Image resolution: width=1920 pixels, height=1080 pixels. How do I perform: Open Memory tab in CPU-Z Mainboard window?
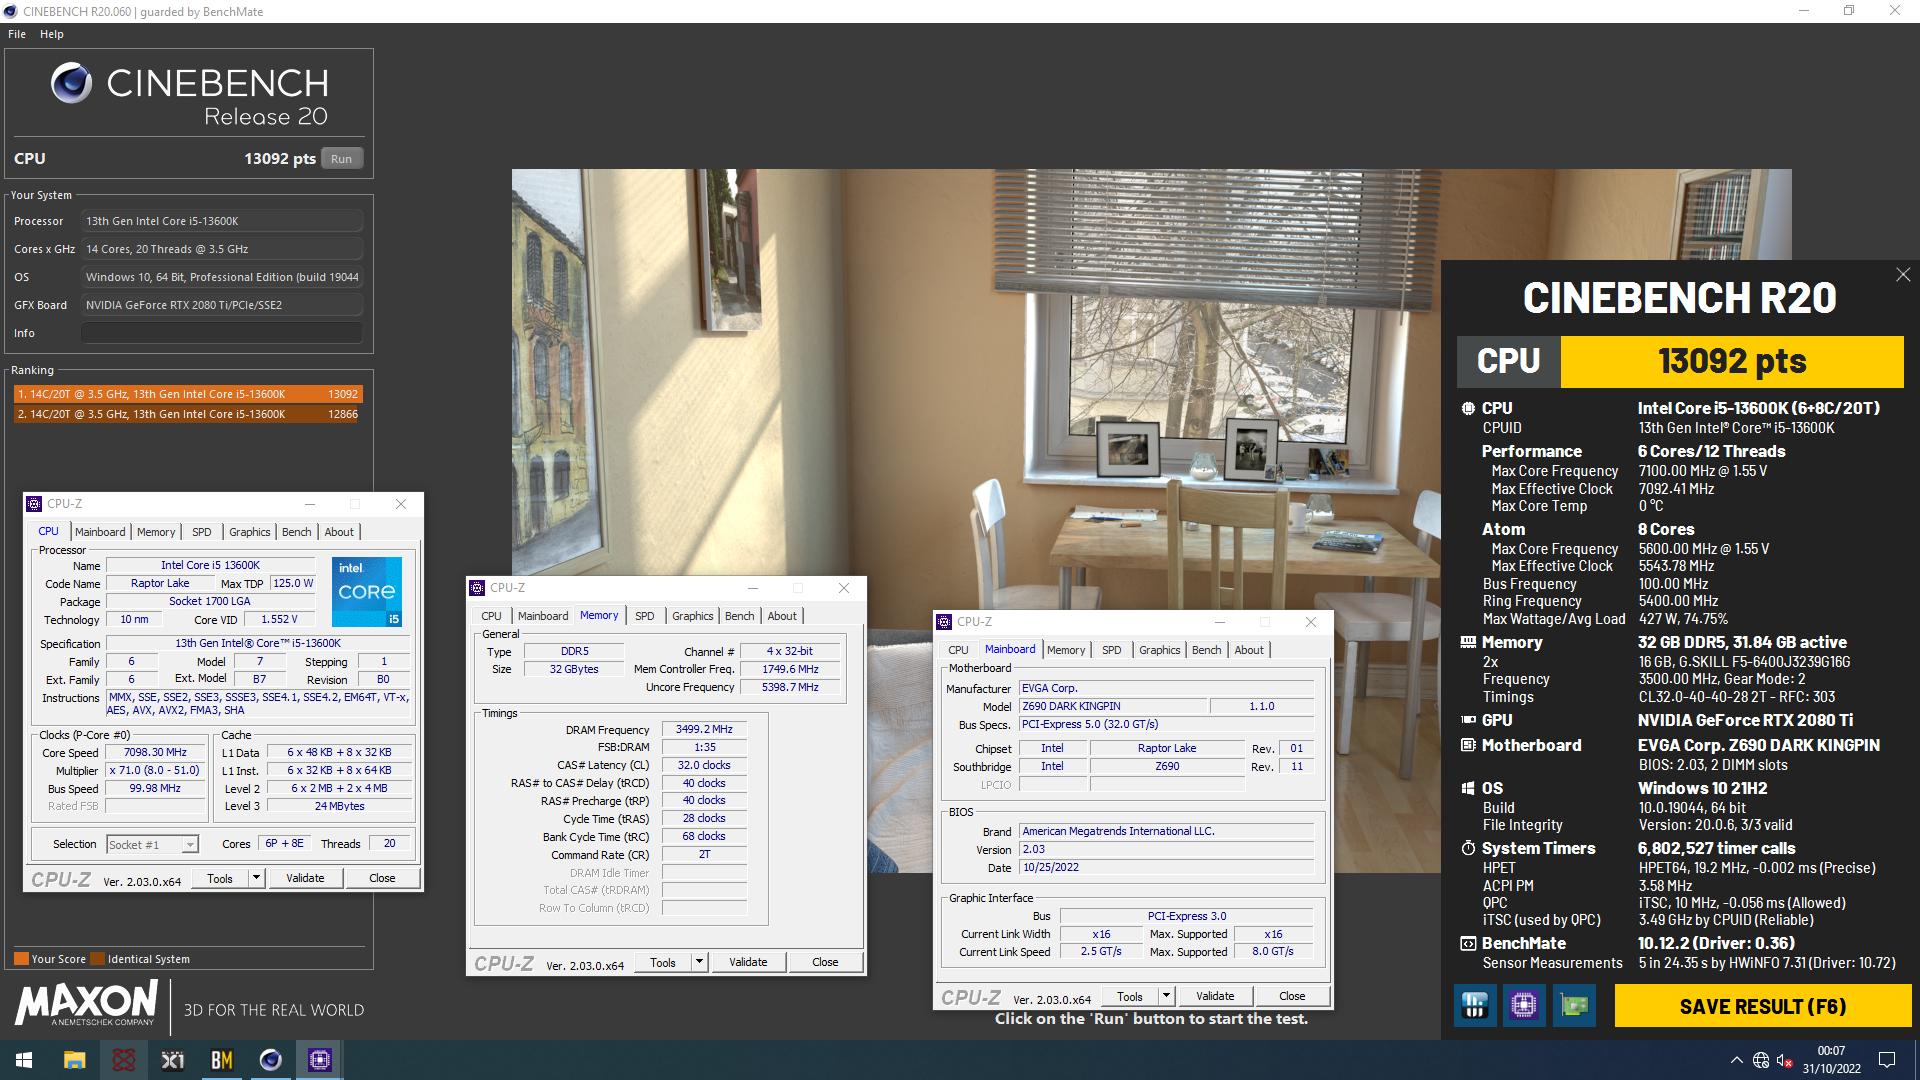point(1066,650)
